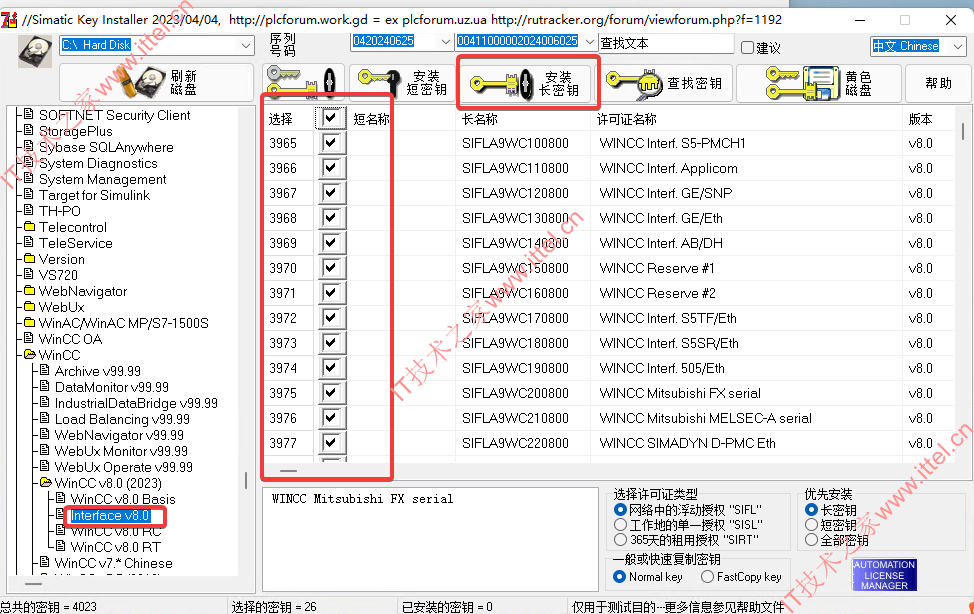The image size is (974, 614).
Task: Open the WebNavigator folder node
Action: click(x=83, y=291)
